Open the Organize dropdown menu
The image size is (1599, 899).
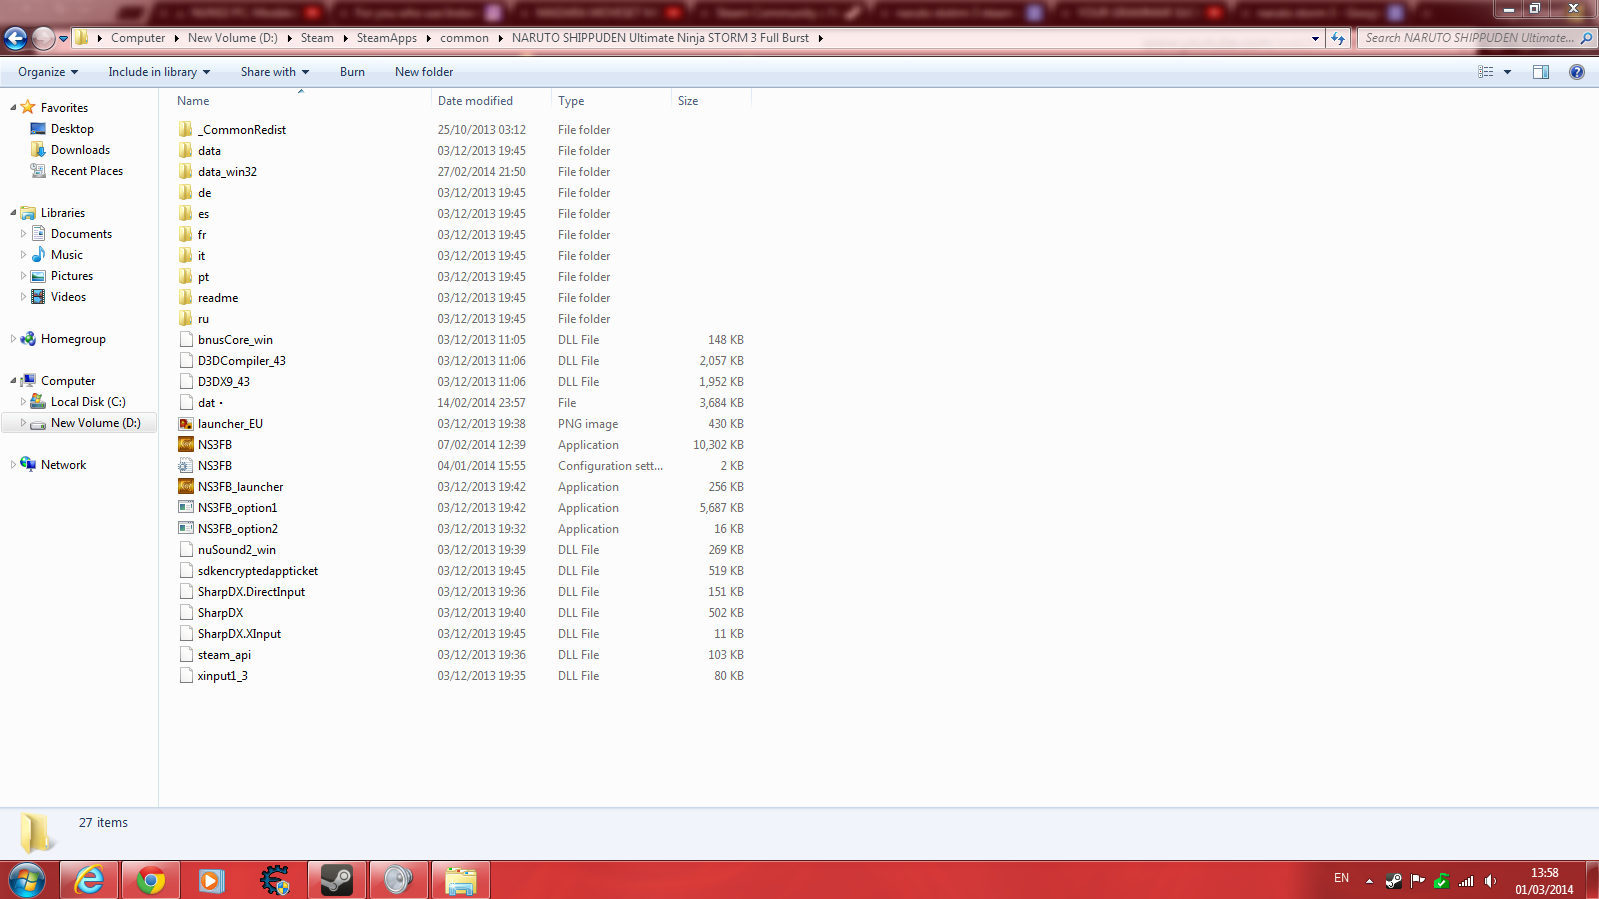pos(47,72)
